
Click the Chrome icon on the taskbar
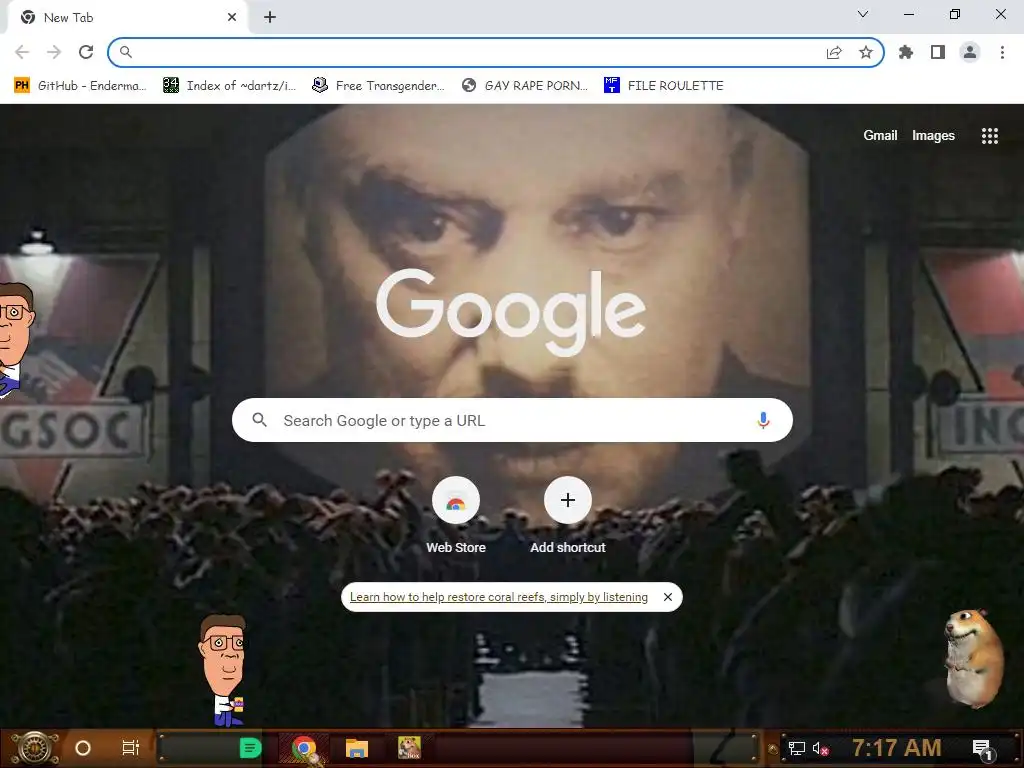tap(304, 748)
